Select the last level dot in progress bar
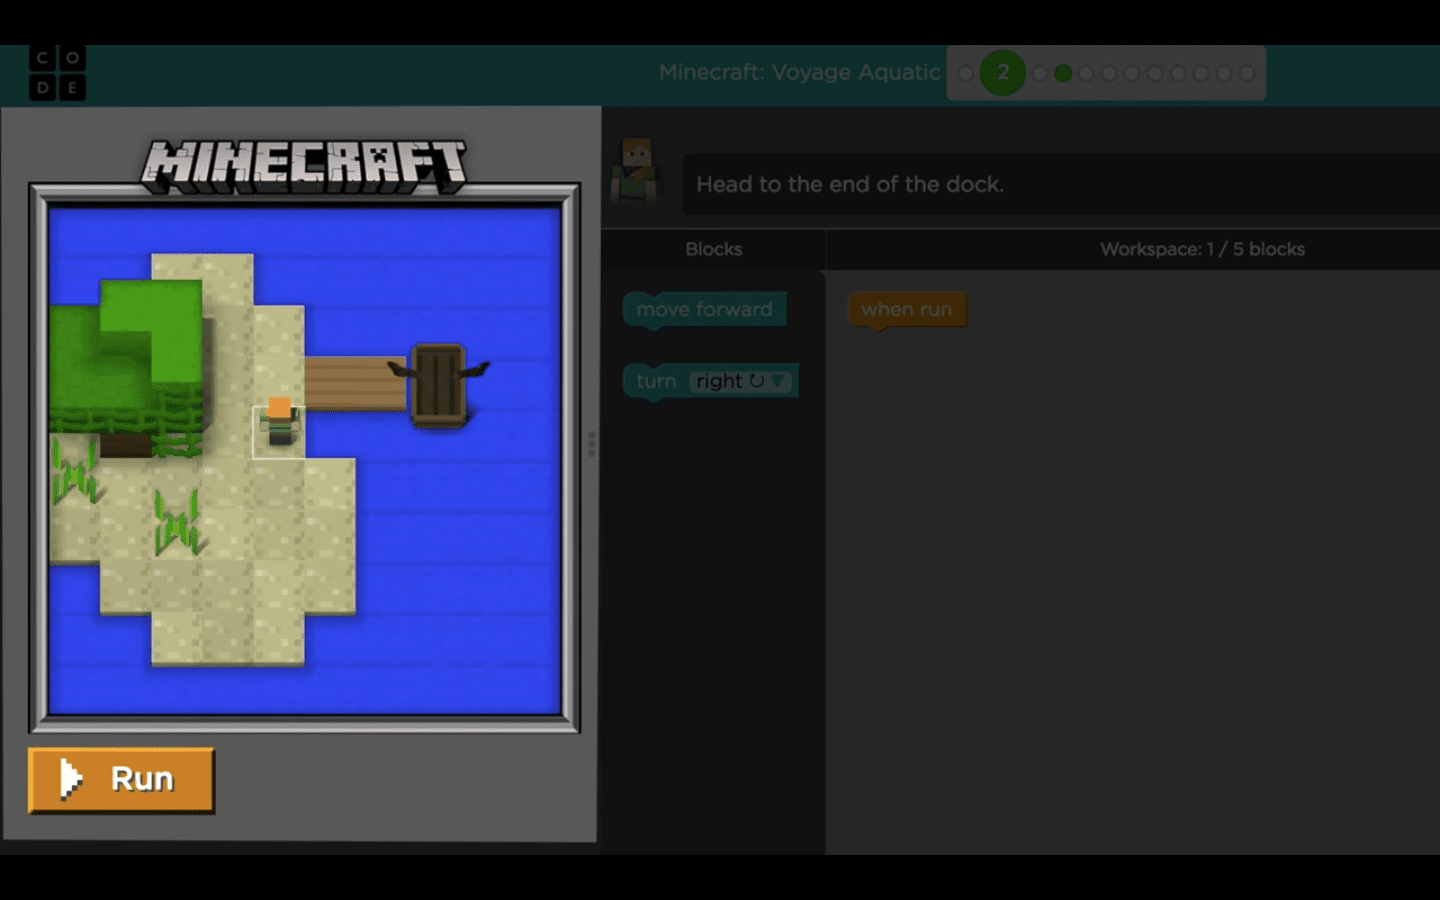 coord(1247,73)
